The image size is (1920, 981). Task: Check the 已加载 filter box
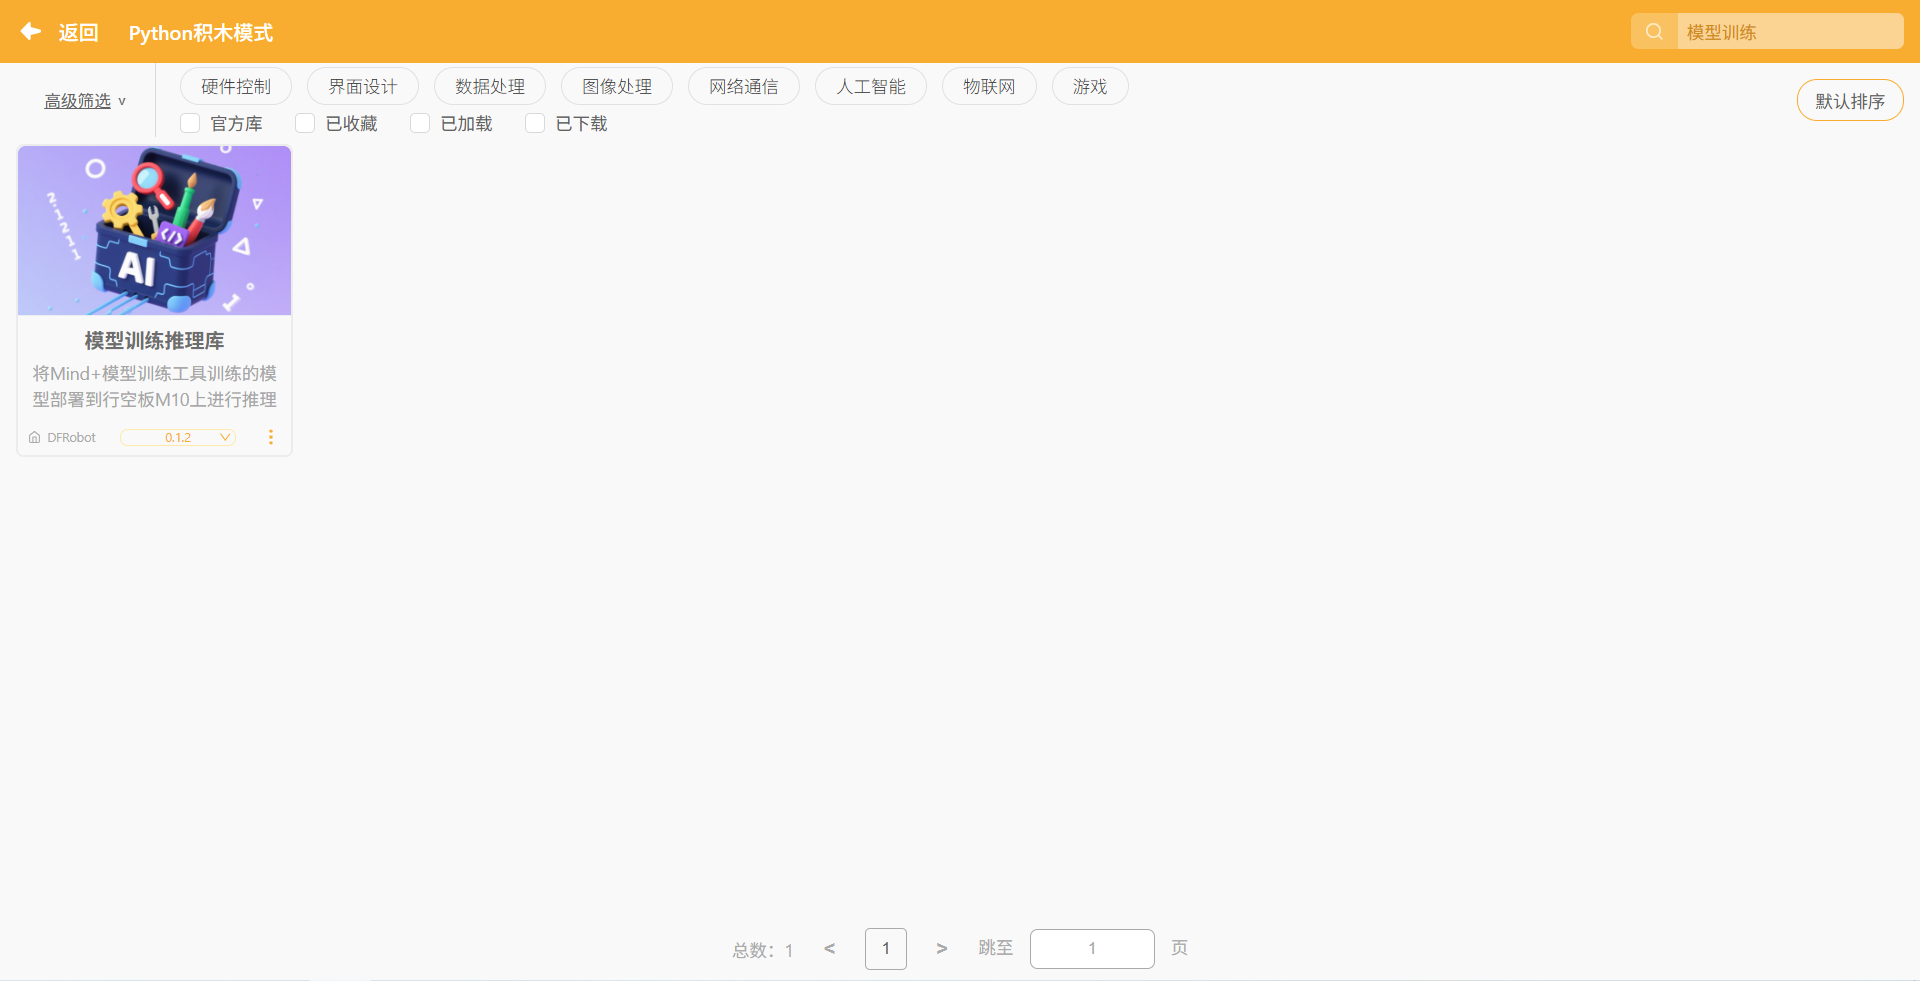point(420,123)
